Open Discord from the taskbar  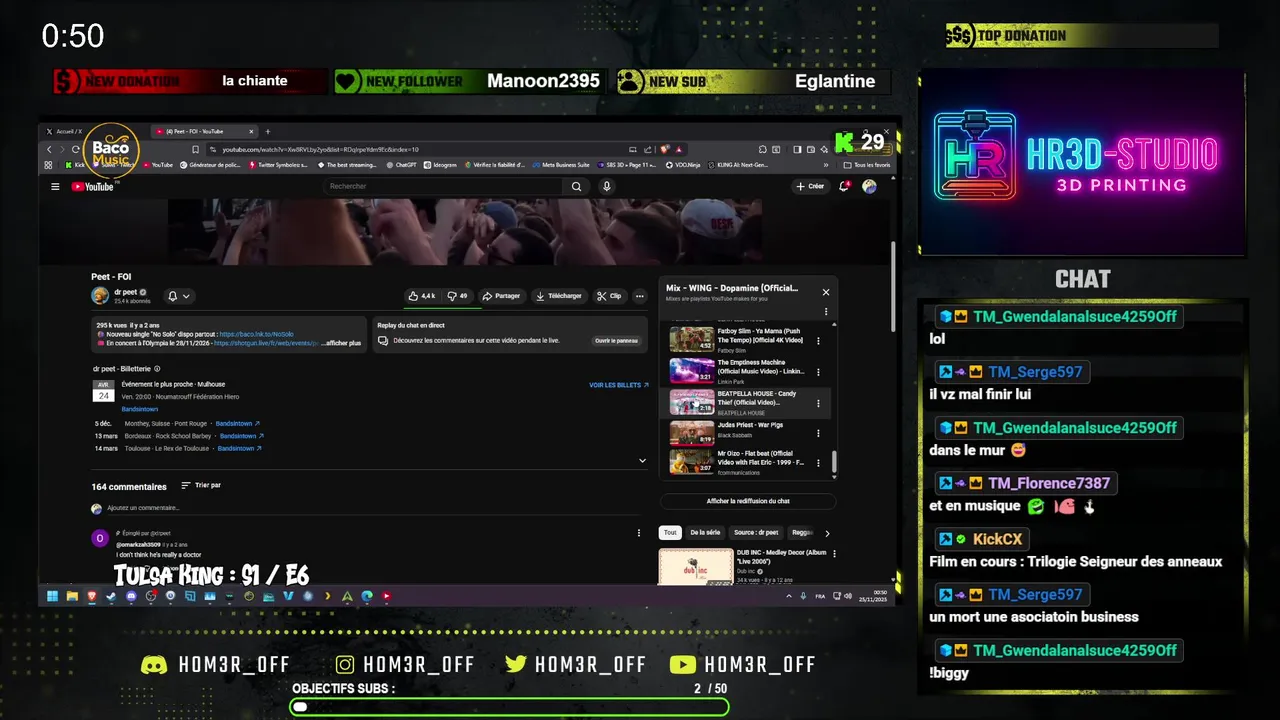(131, 596)
